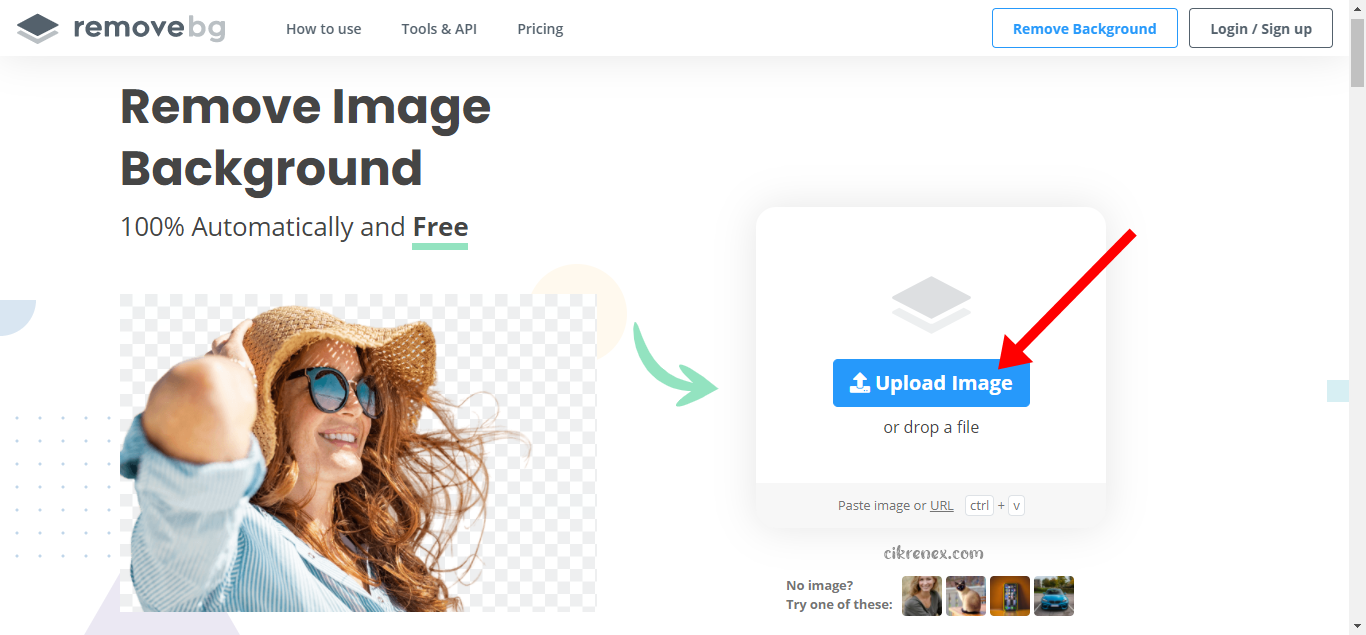Open the URL paste link
The height and width of the screenshot is (635, 1366).
point(941,505)
